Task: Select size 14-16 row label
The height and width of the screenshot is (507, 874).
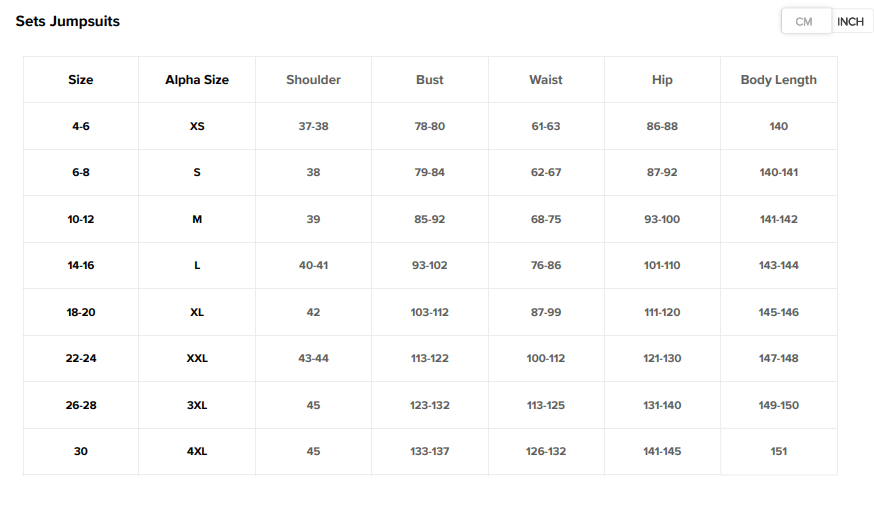Action: point(81,265)
